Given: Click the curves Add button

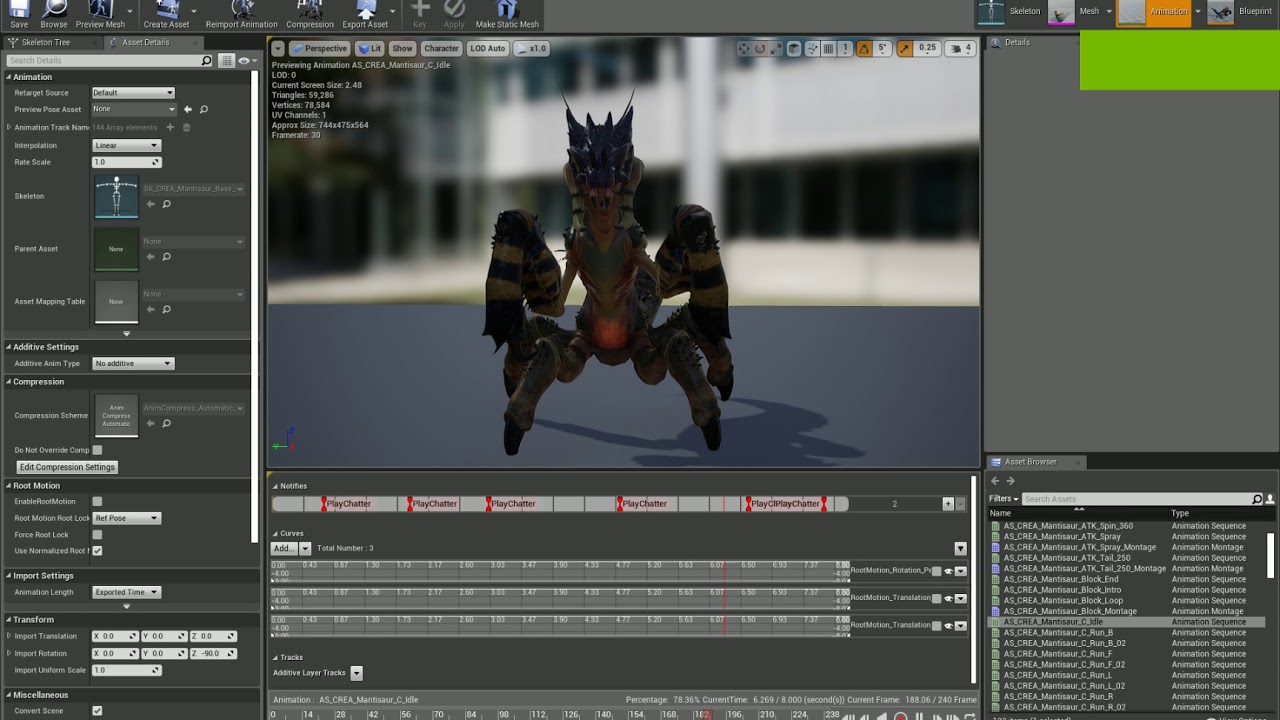Looking at the screenshot, I should tap(285, 548).
